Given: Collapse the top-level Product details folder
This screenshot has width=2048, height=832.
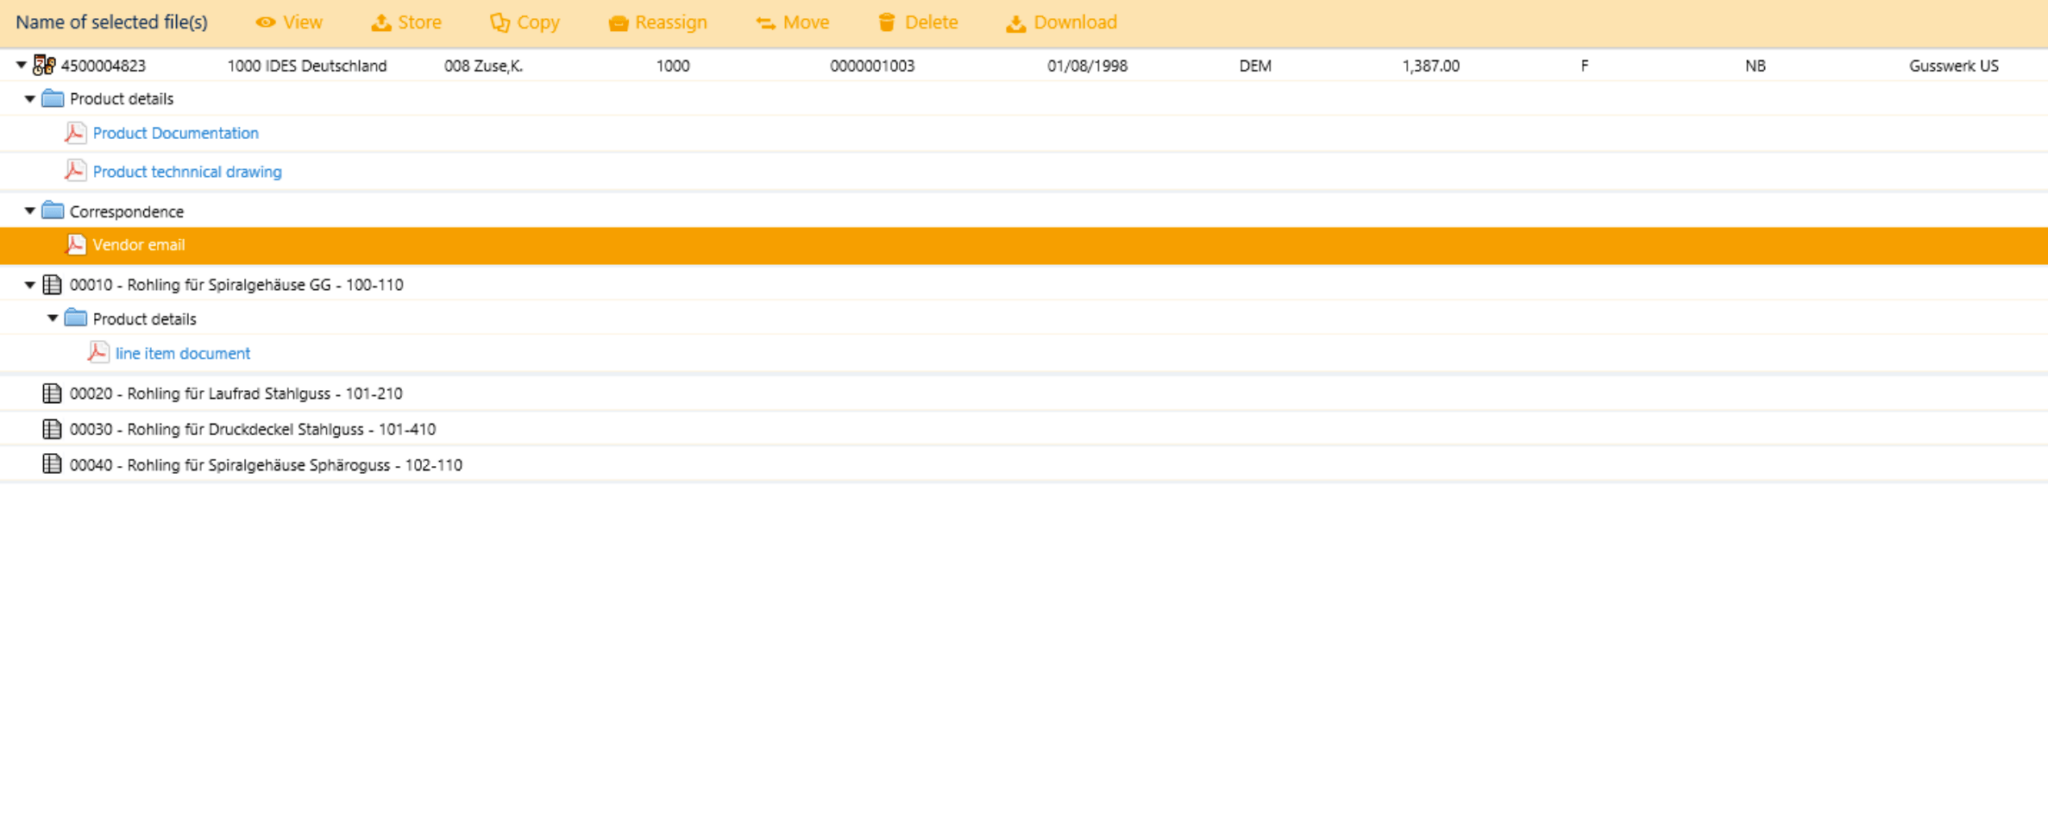Looking at the screenshot, I should click(x=30, y=99).
